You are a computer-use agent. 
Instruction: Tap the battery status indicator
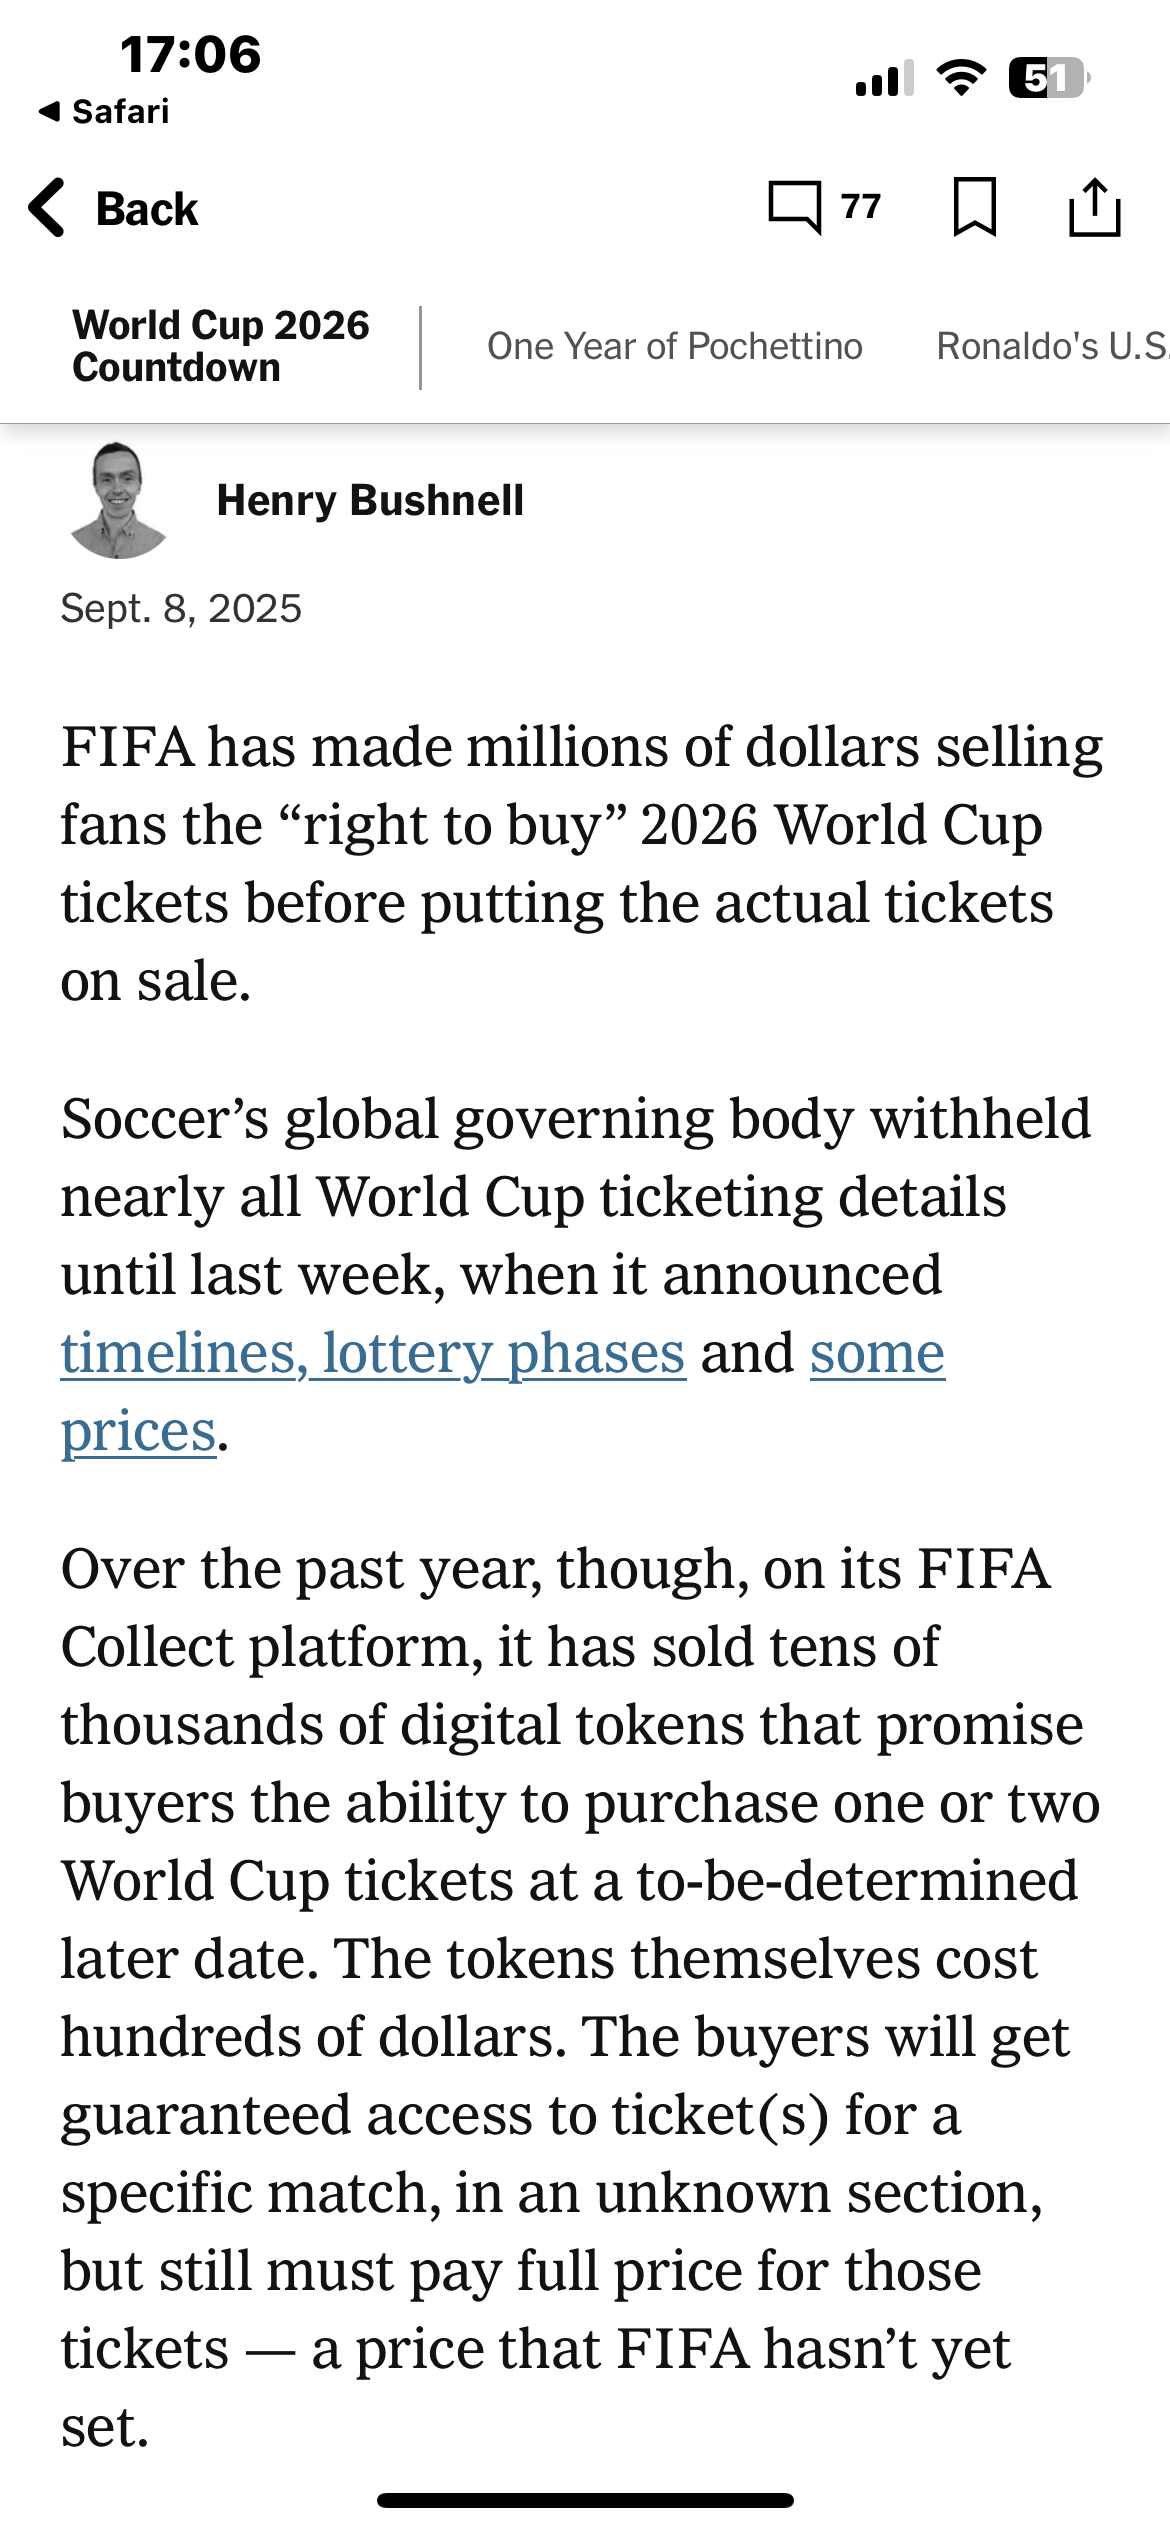[1047, 78]
